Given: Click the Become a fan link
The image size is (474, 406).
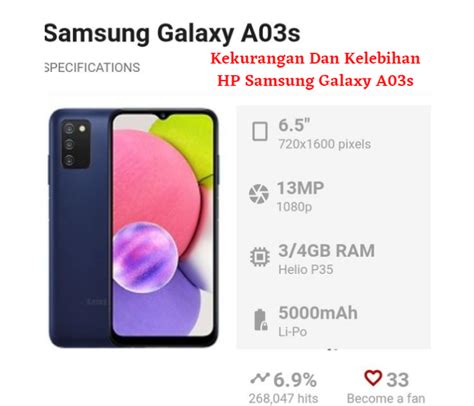Looking at the screenshot, I should [386, 398].
